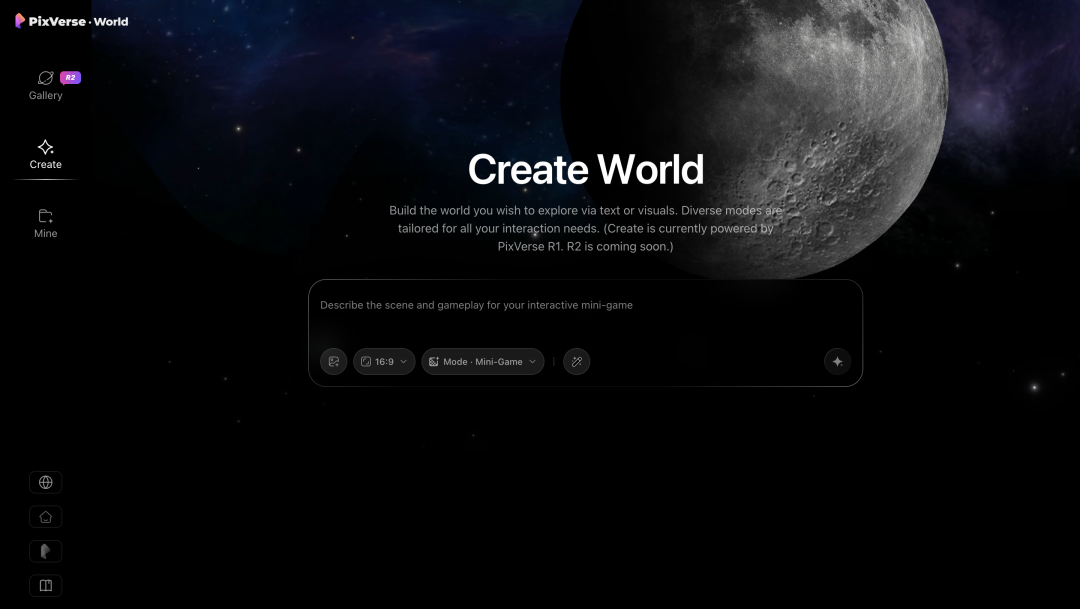1080x609 pixels.
Task: Click the add image icon in prompt box
Action: tap(333, 362)
